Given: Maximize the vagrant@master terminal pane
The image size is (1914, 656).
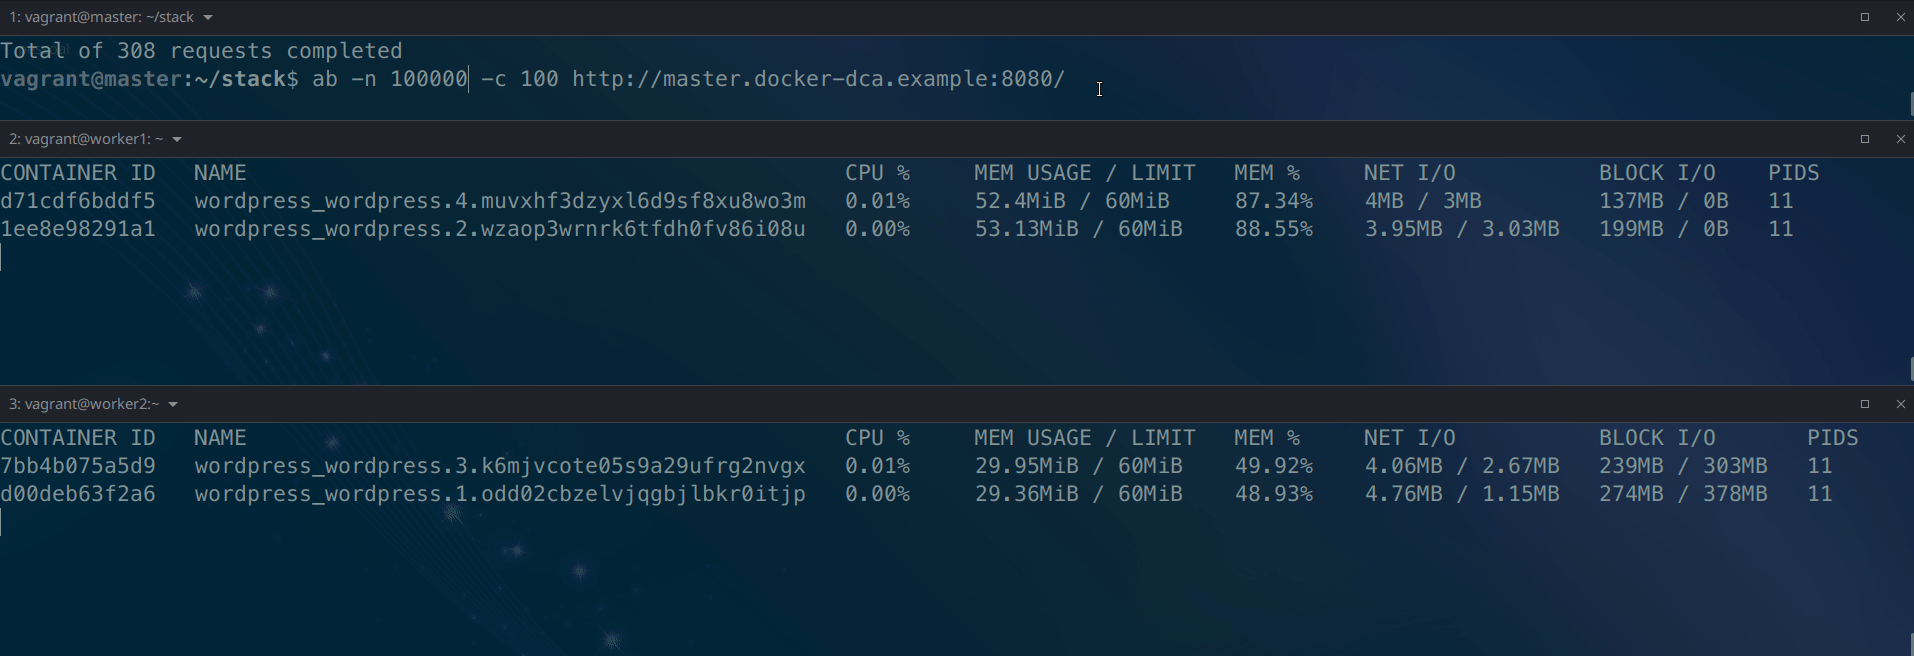Looking at the screenshot, I should click(x=1864, y=17).
